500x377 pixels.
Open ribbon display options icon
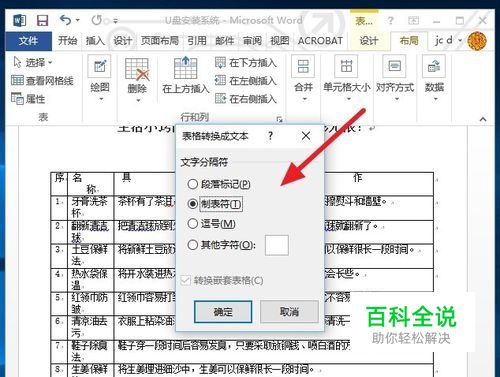point(414,21)
